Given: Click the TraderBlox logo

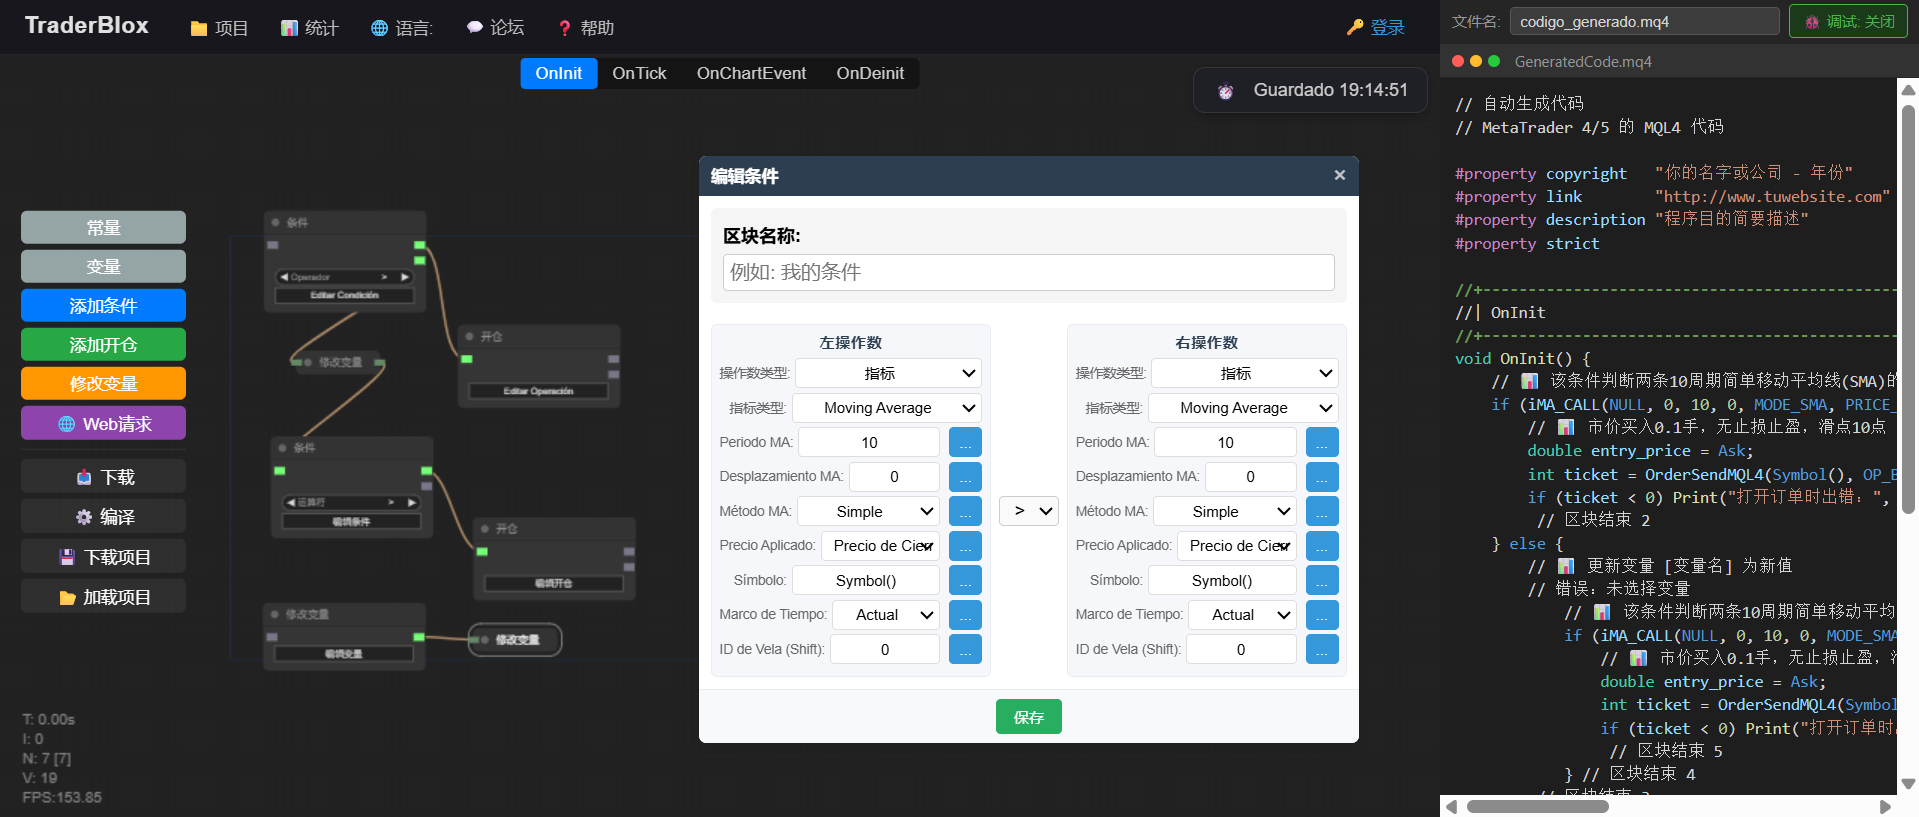Looking at the screenshot, I should (x=86, y=26).
